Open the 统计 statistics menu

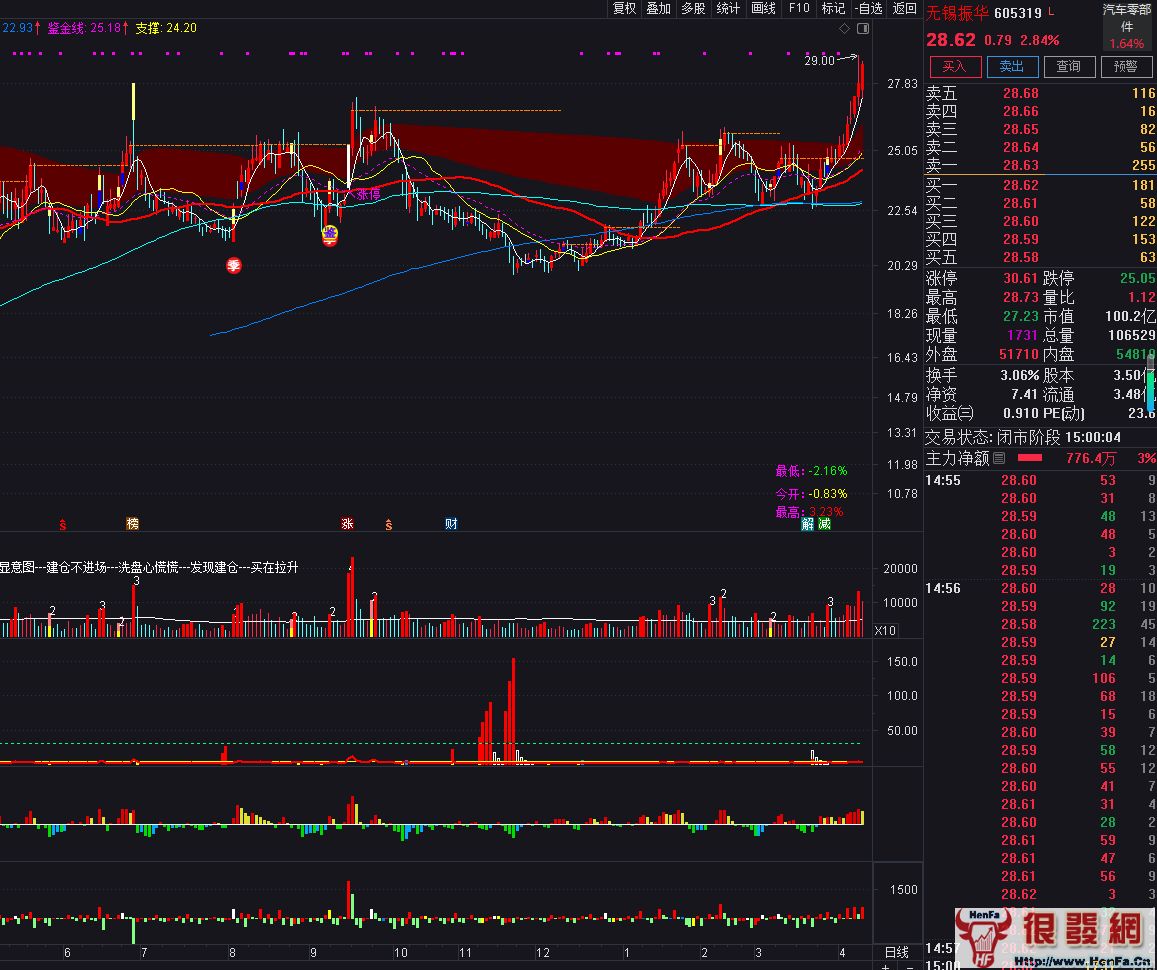pos(728,8)
